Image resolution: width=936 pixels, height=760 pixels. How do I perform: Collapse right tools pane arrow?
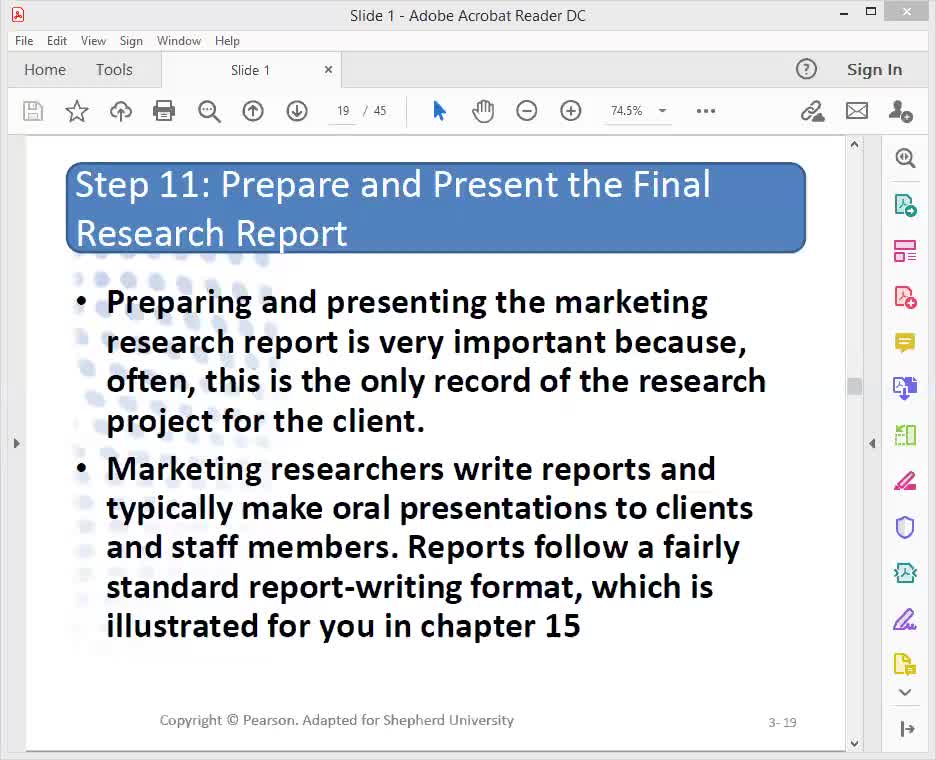(x=872, y=443)
